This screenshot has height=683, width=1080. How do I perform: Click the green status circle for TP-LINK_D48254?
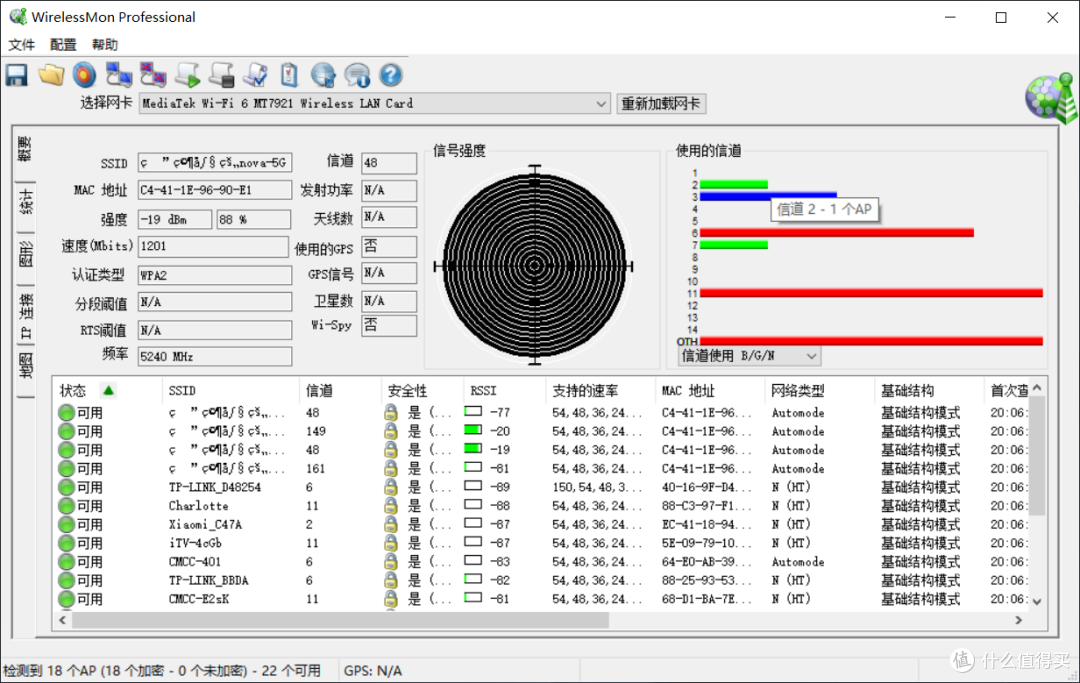[66, 487]
